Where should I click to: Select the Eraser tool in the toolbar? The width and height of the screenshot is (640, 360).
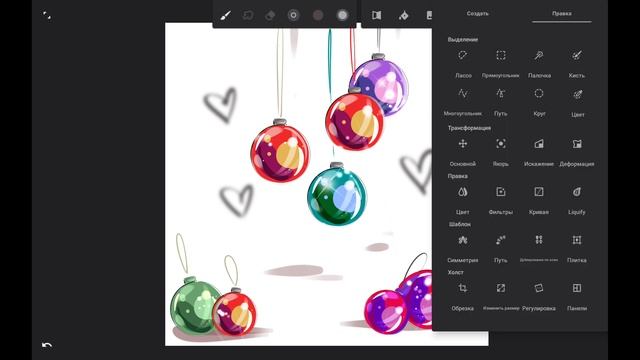[270, 16]
